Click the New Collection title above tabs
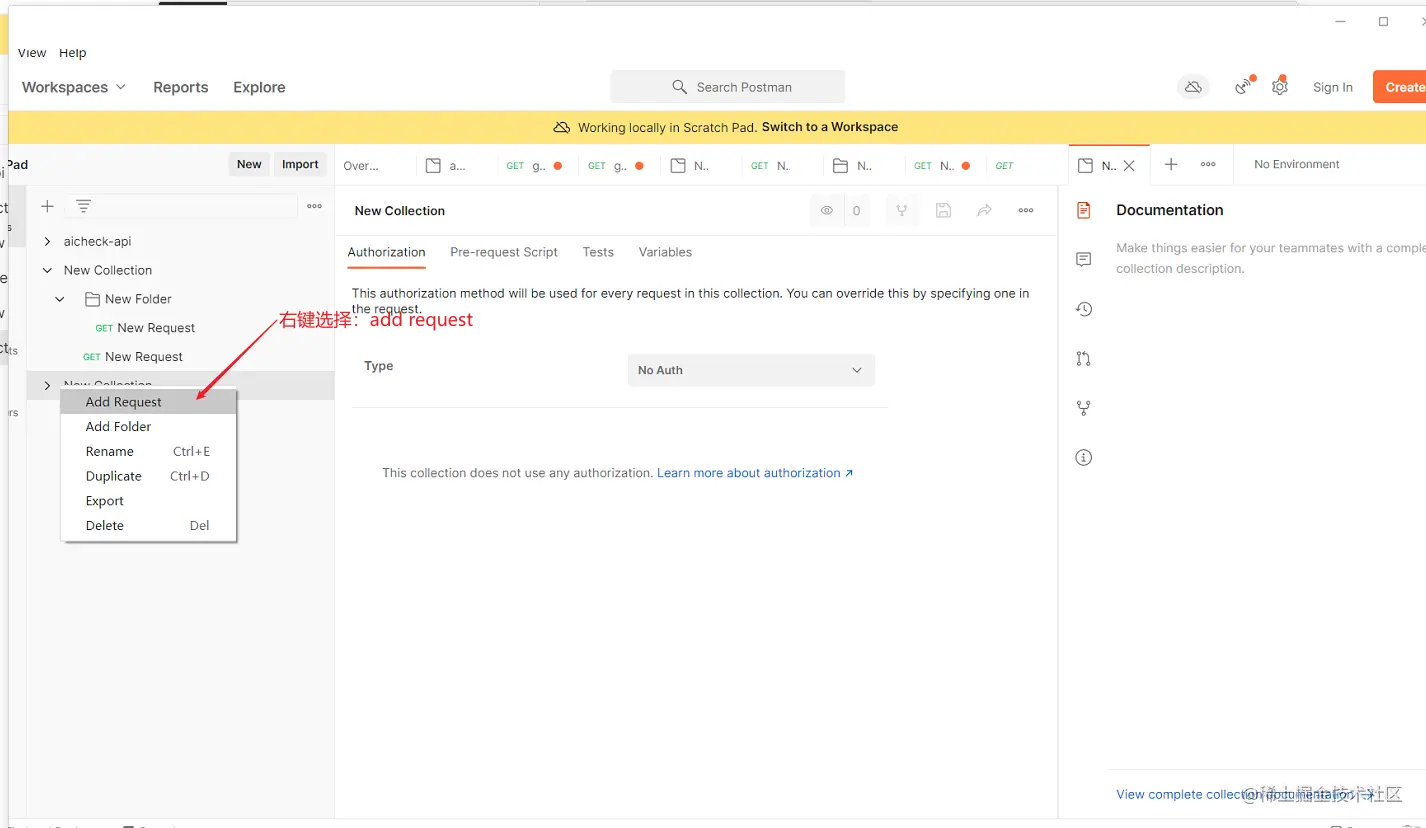 [x=400, y=211]
